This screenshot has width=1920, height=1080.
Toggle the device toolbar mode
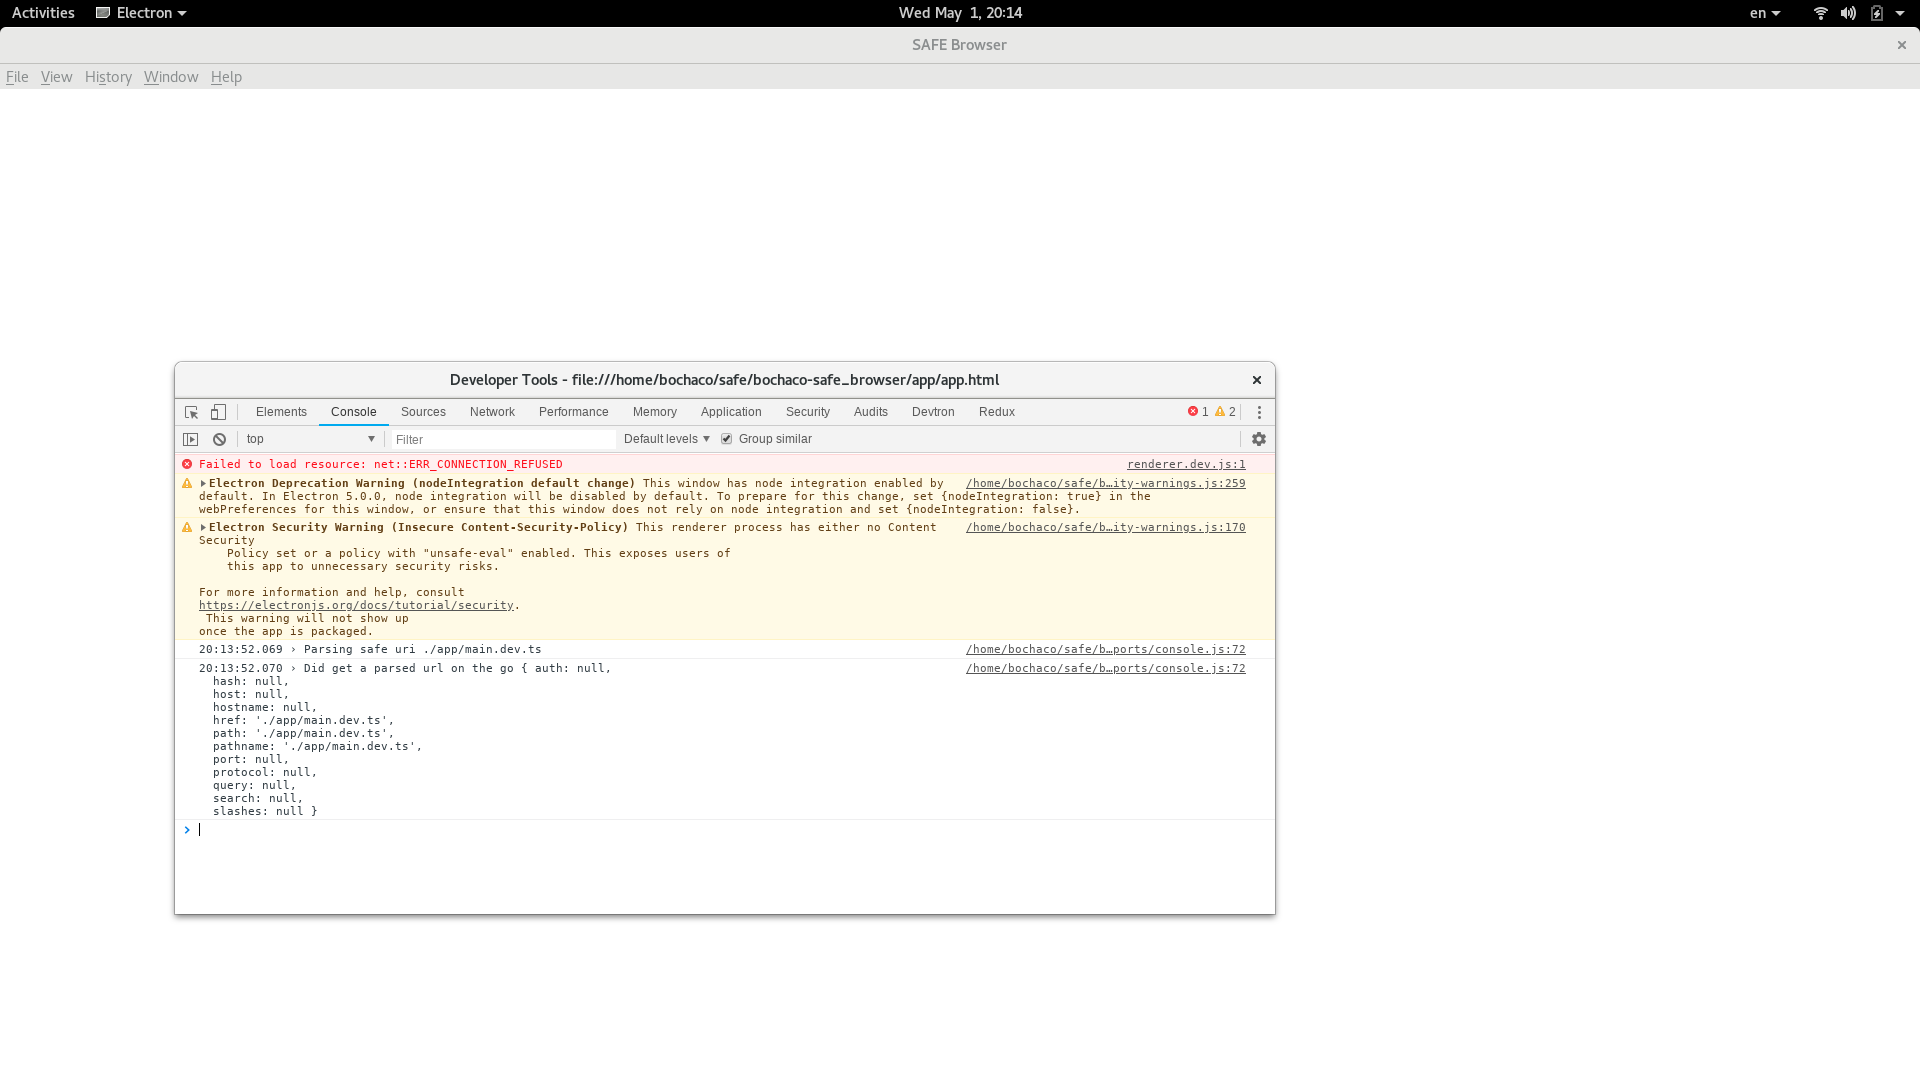point(218,411)
